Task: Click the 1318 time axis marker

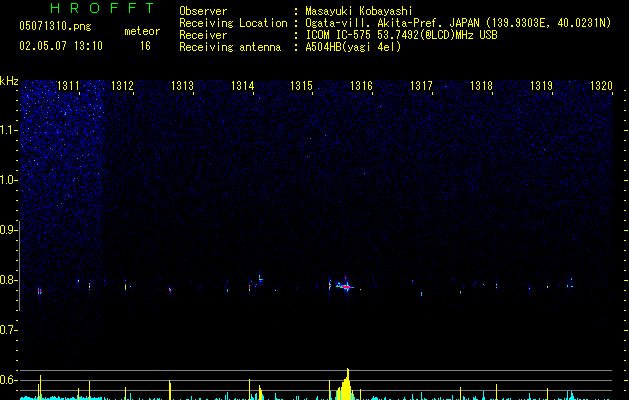Action: click(x=481, y=85)
